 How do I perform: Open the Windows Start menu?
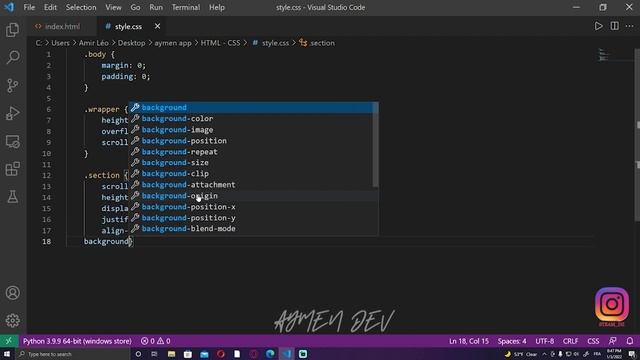tap(7, 354)
